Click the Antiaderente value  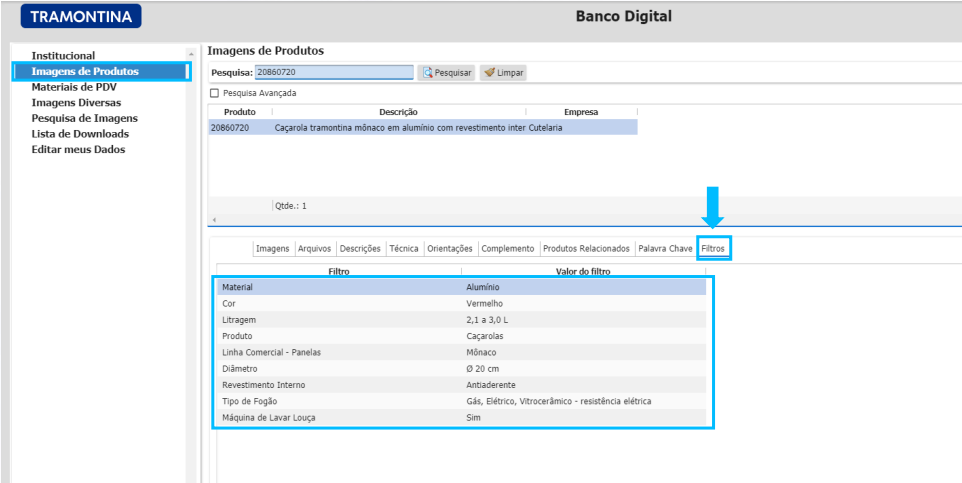point(491,385)
